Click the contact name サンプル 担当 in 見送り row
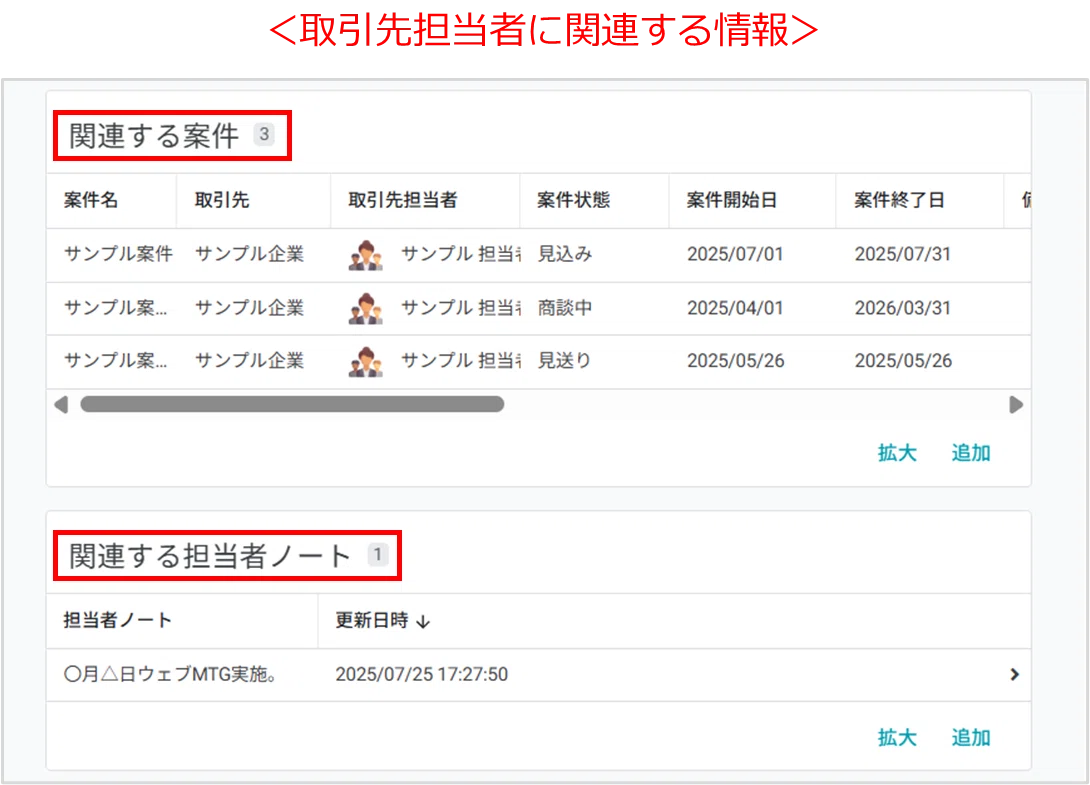 [461, 361]
